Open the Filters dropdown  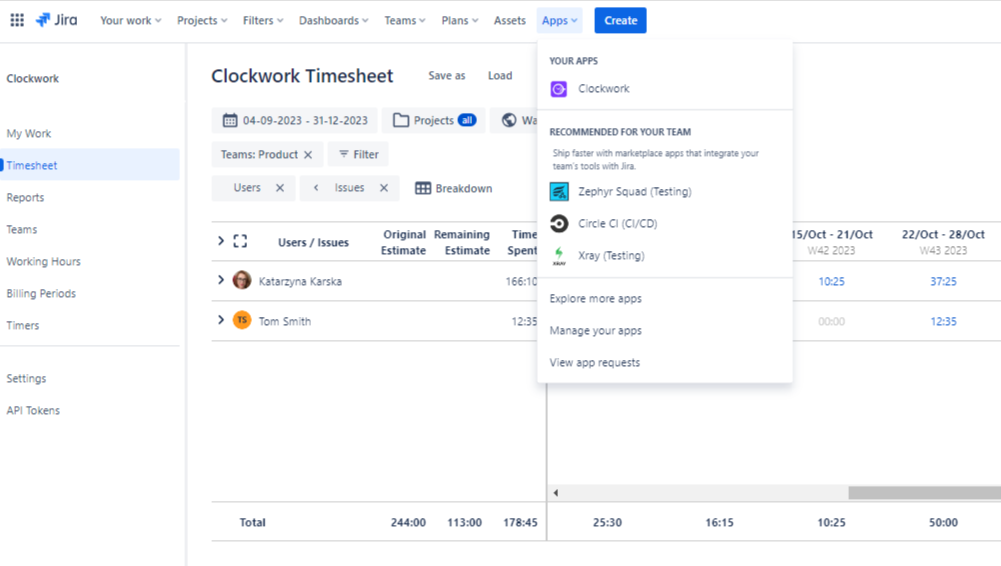[263, 20]
